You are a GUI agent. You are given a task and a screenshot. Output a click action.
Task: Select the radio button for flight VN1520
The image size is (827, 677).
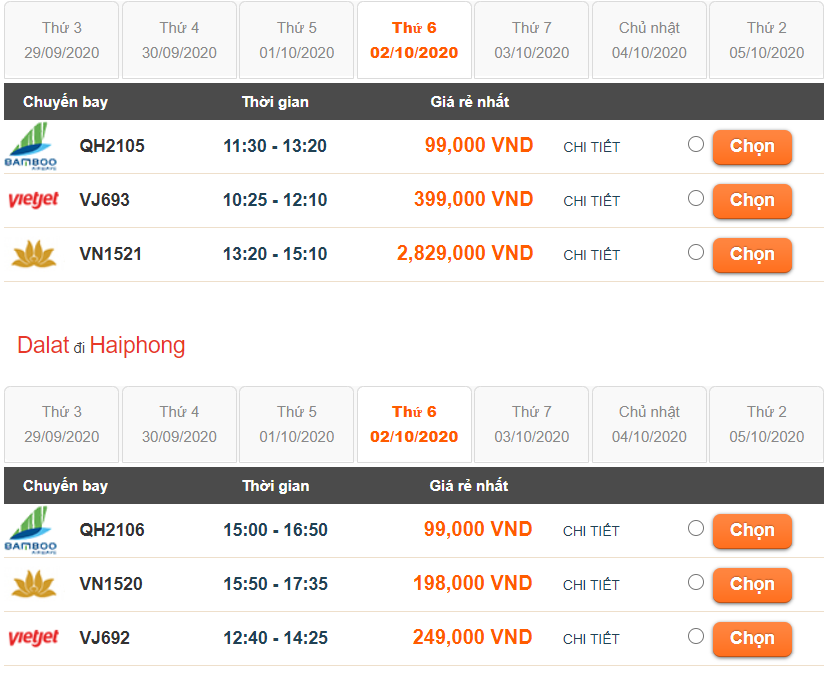696,582
